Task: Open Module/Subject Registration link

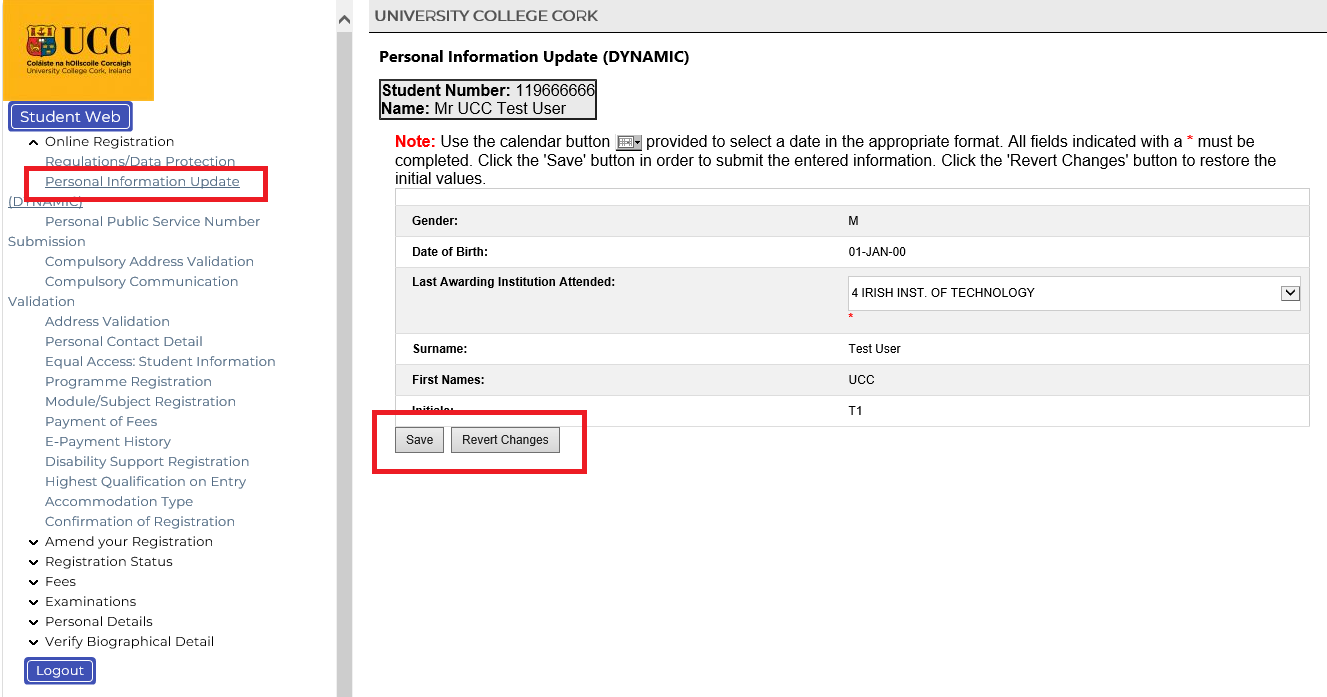Action: 140,402
